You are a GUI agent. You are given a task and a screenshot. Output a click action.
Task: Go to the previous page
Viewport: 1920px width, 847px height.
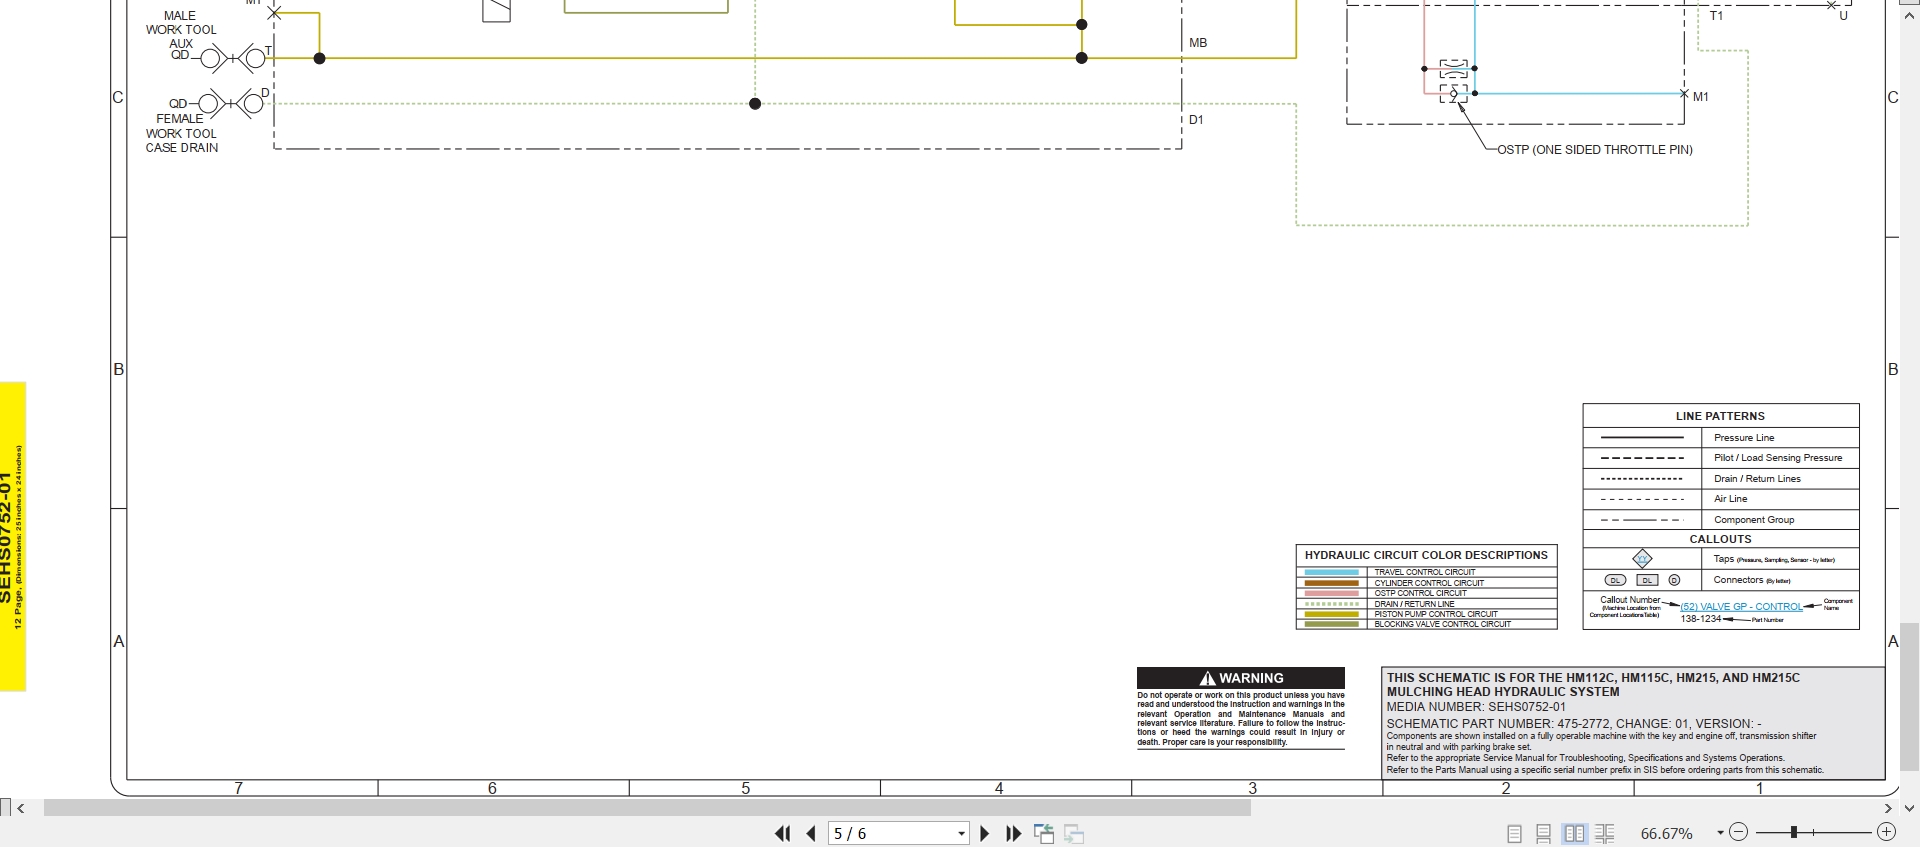click(811, 833)
